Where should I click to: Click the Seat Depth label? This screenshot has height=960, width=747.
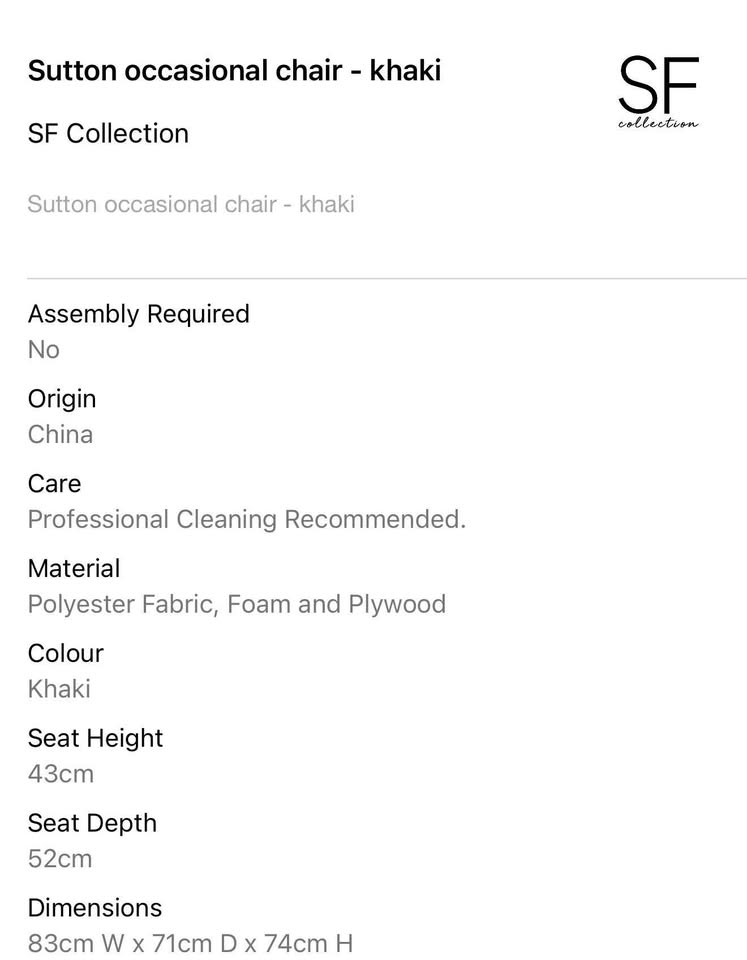pyautogui.click(x=92, y=824)
